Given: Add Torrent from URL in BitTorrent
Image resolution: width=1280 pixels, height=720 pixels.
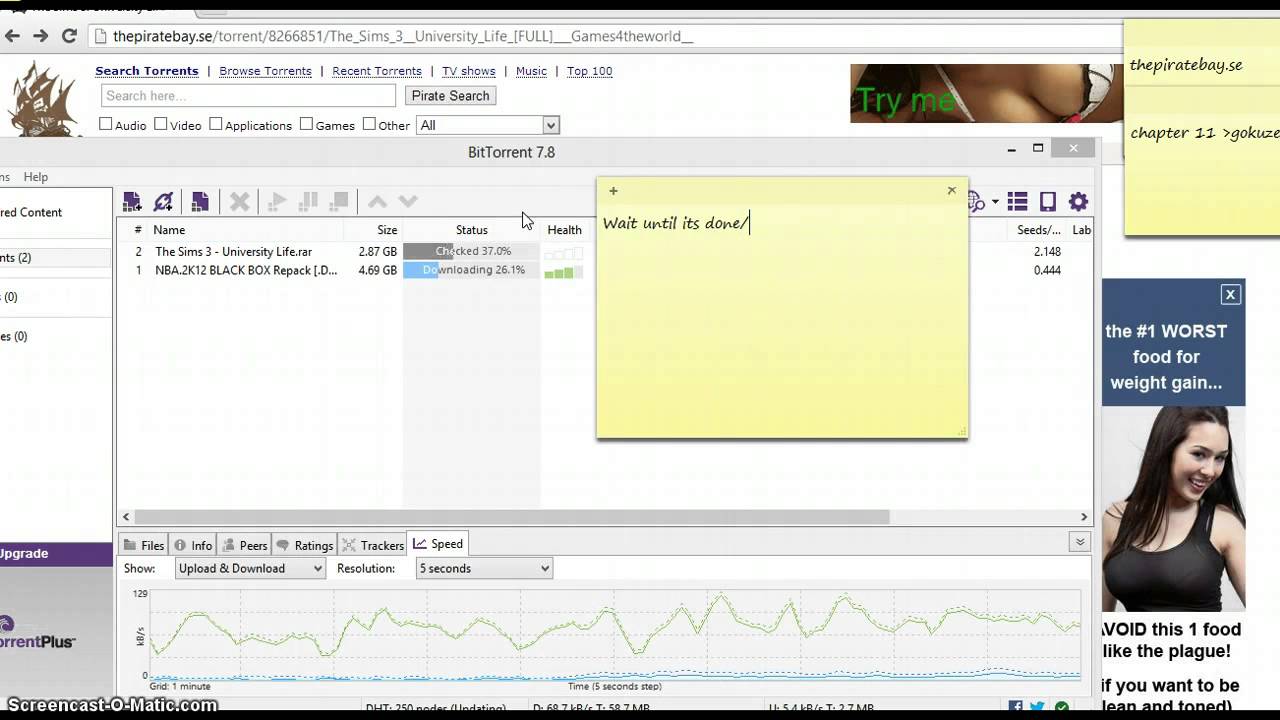Looking at the screenshot, I should point(164,202).
